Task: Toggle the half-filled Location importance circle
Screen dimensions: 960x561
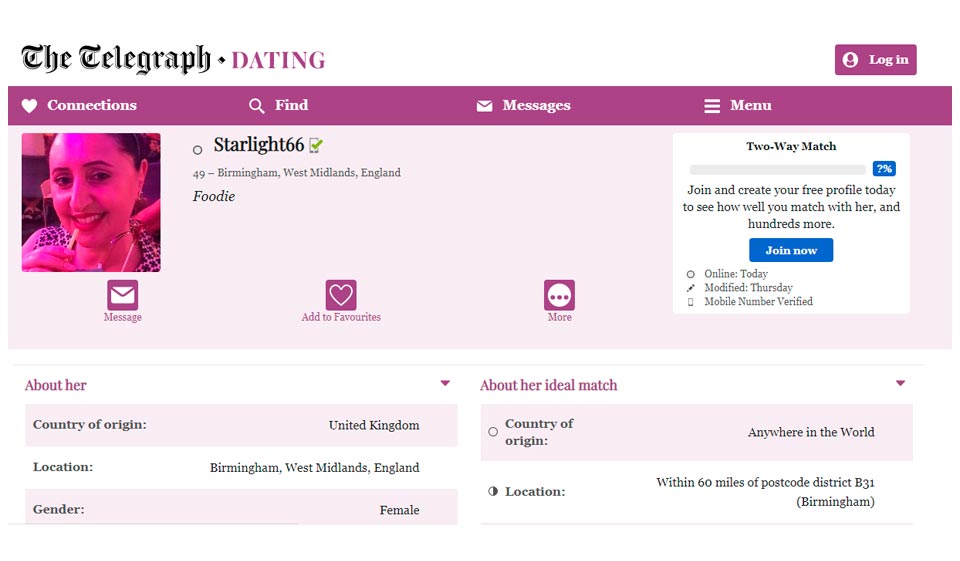Action: (493, 492)
